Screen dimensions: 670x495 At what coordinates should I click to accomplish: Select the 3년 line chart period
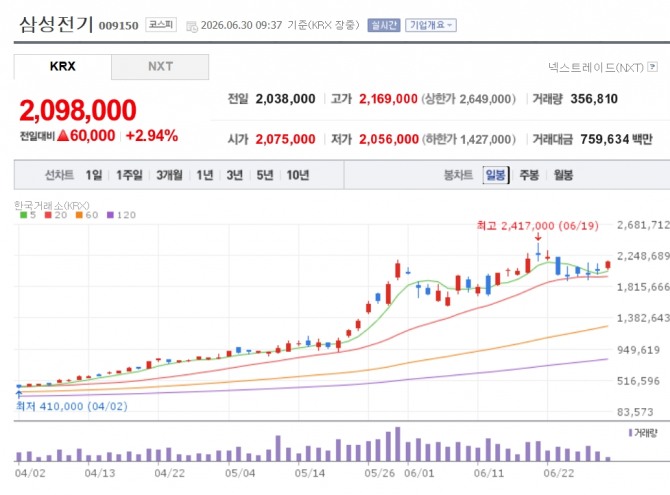point(235,175)
